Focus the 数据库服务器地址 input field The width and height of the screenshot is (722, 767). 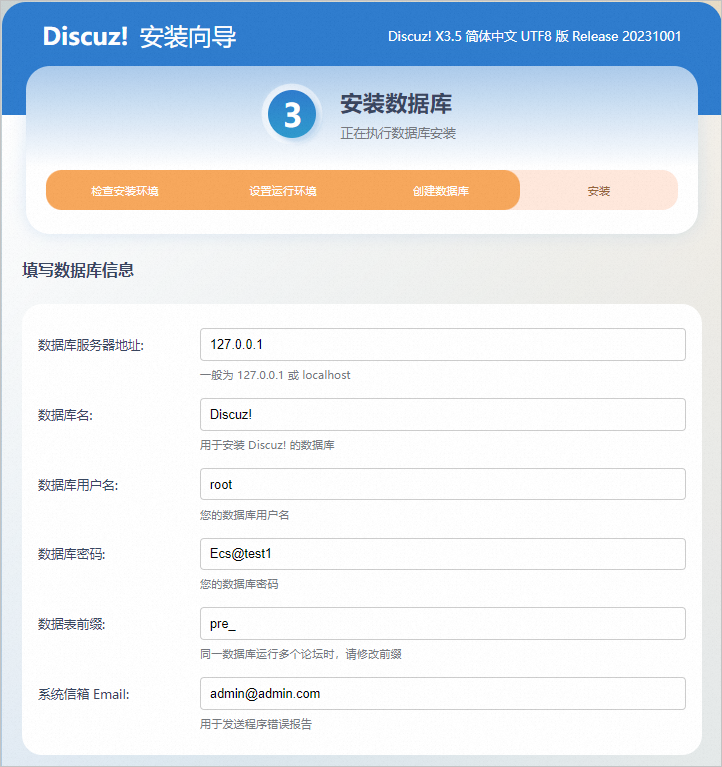click(442, 344)
